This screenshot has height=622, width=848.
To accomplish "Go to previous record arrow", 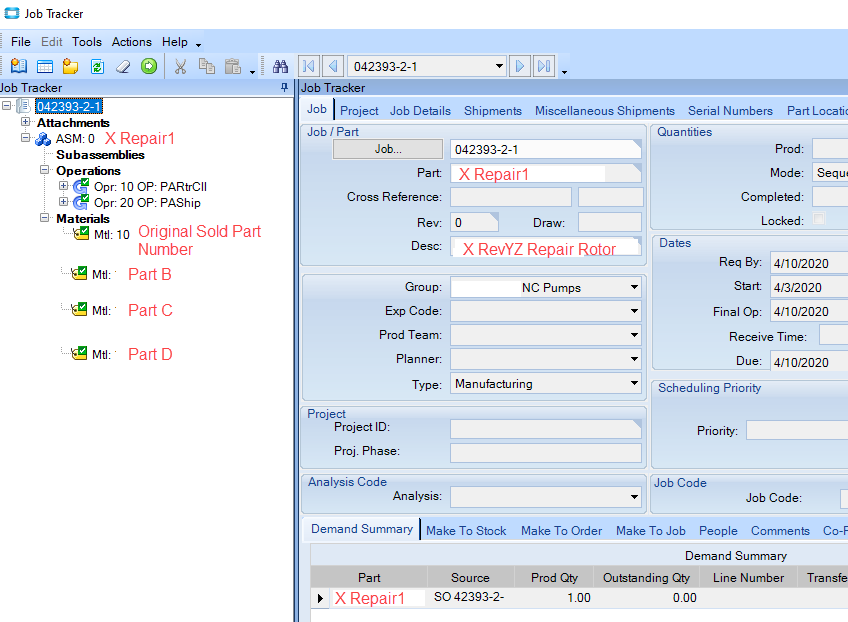I will 333,67.
